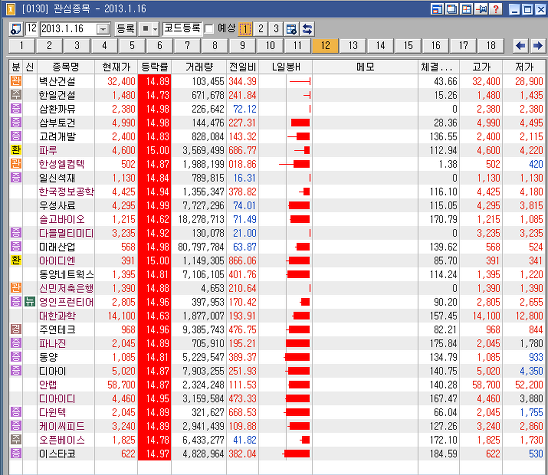Toggle the 예상 checkbox
548x475 pixels.
[x=209, y=29]
